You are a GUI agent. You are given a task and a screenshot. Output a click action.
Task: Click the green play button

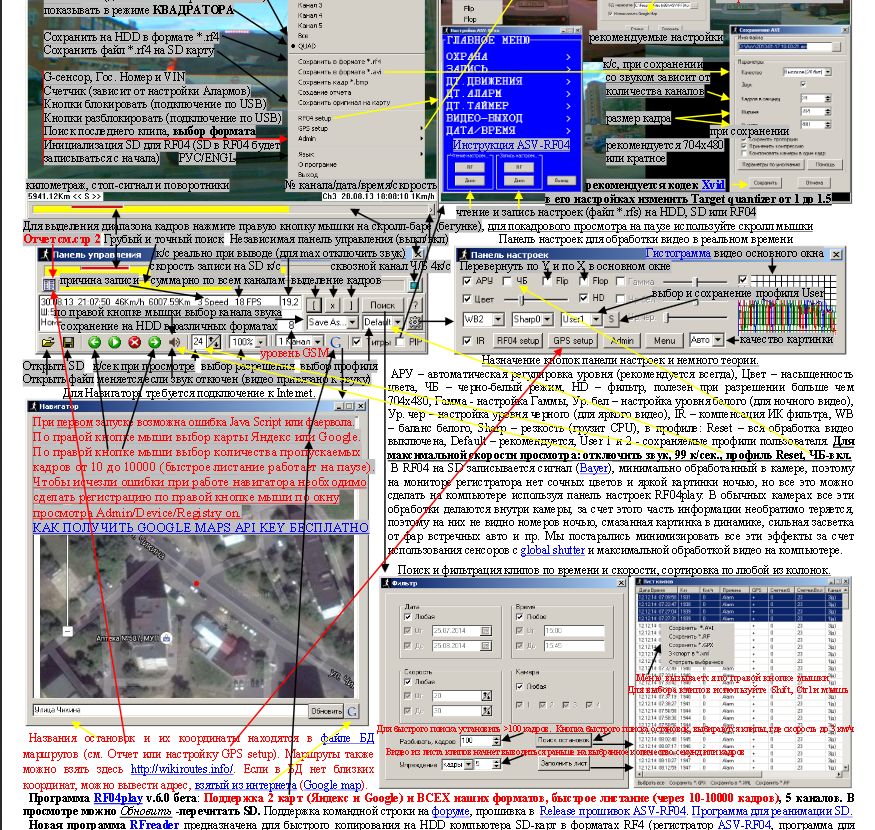coord(114,342)
